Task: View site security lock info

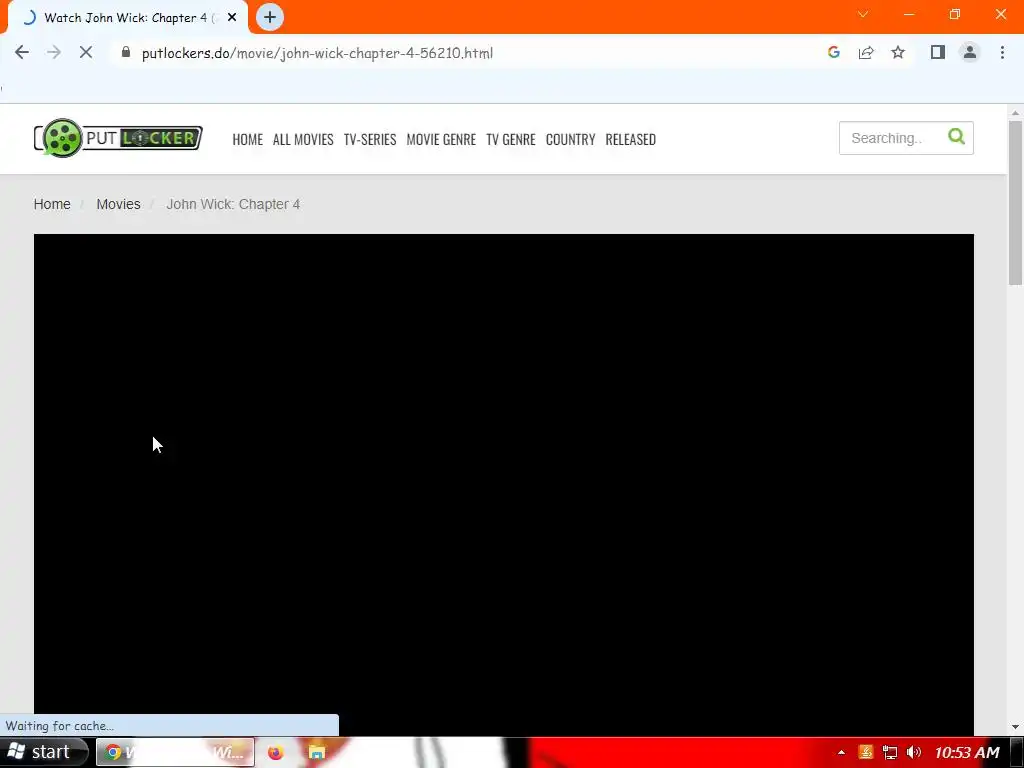Action: tap(126, 52)
